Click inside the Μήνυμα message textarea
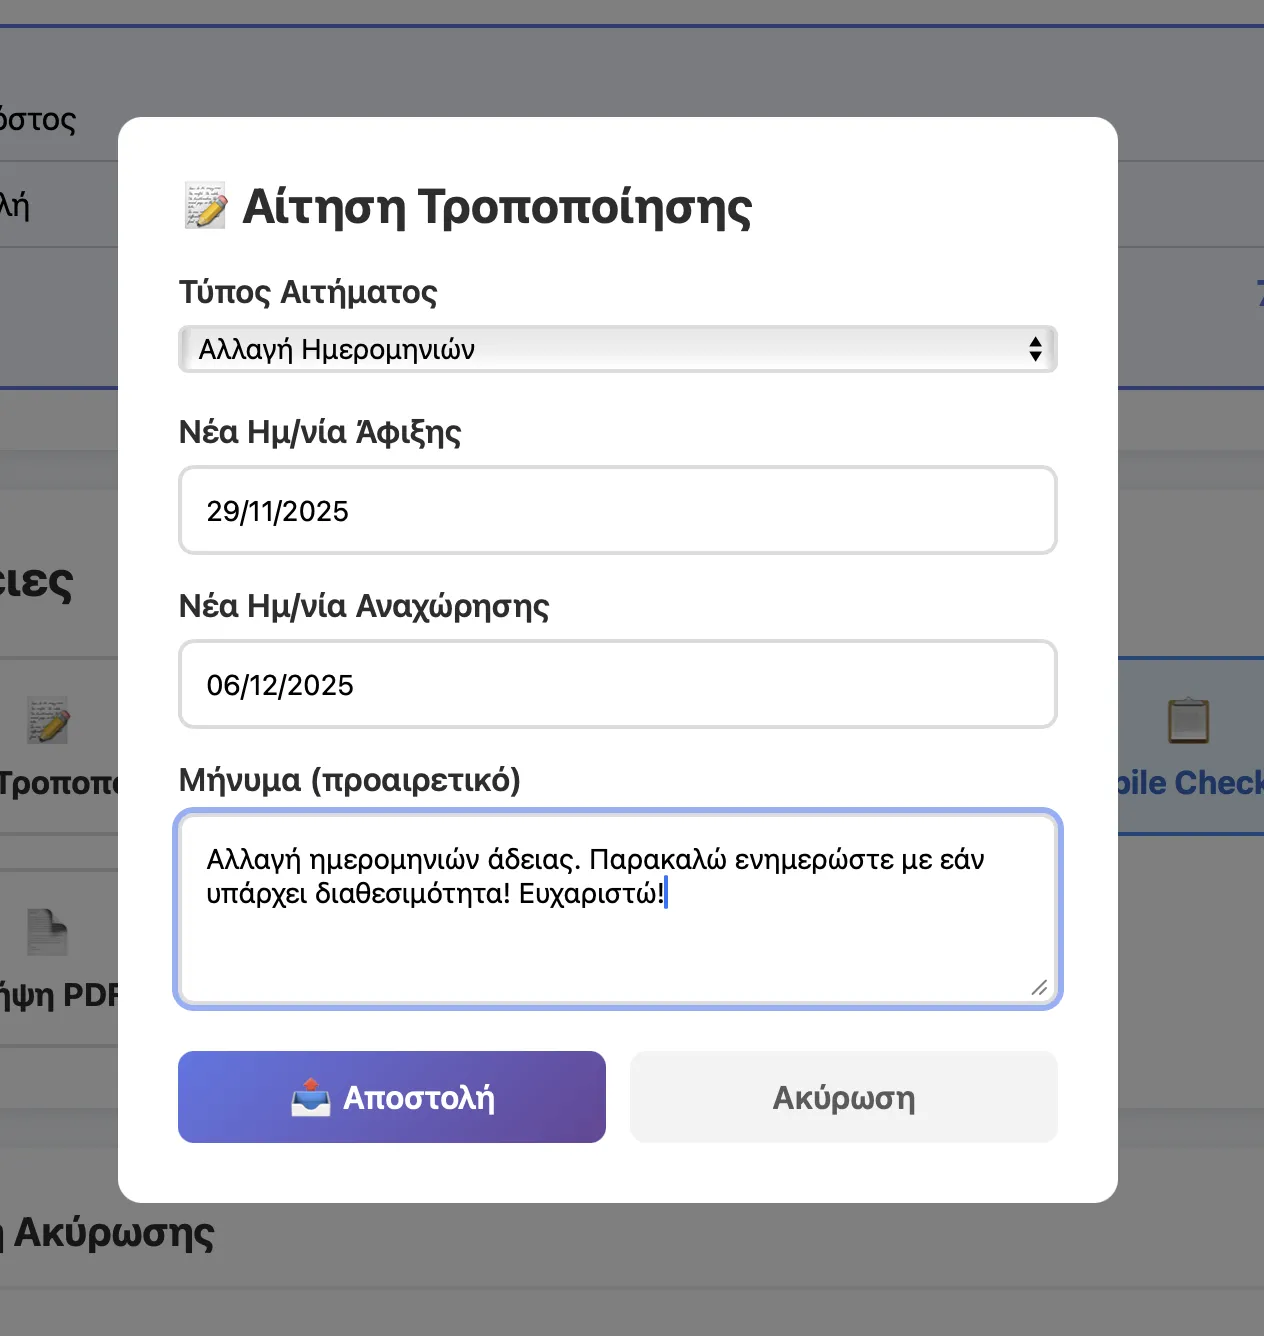Viewport: 1264px width, 1336px height. (617, 905)
